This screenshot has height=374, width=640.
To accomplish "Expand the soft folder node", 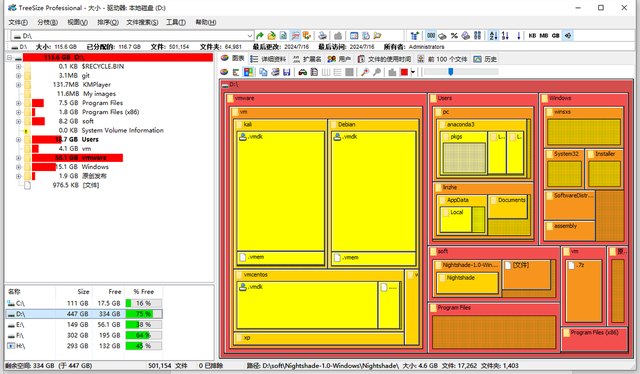I will [18, 121].
